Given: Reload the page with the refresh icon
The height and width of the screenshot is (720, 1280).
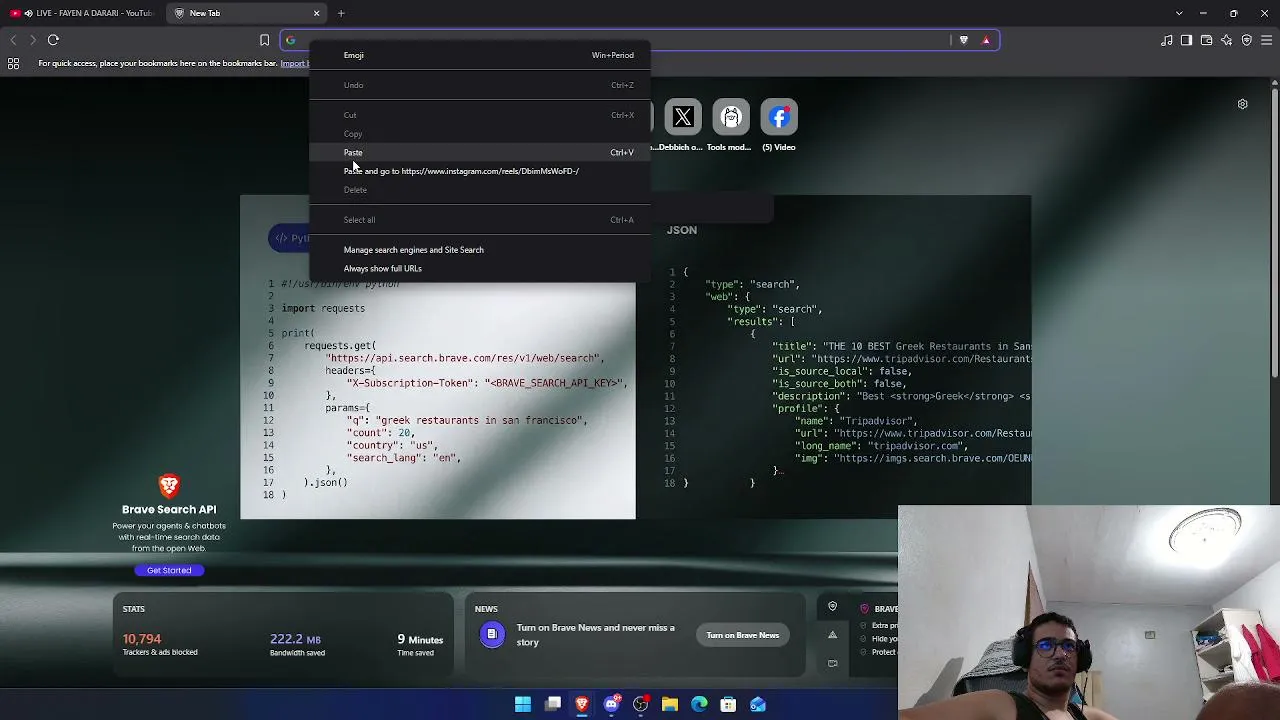Looking at the screenshot, I should click(x=53, y=40).
